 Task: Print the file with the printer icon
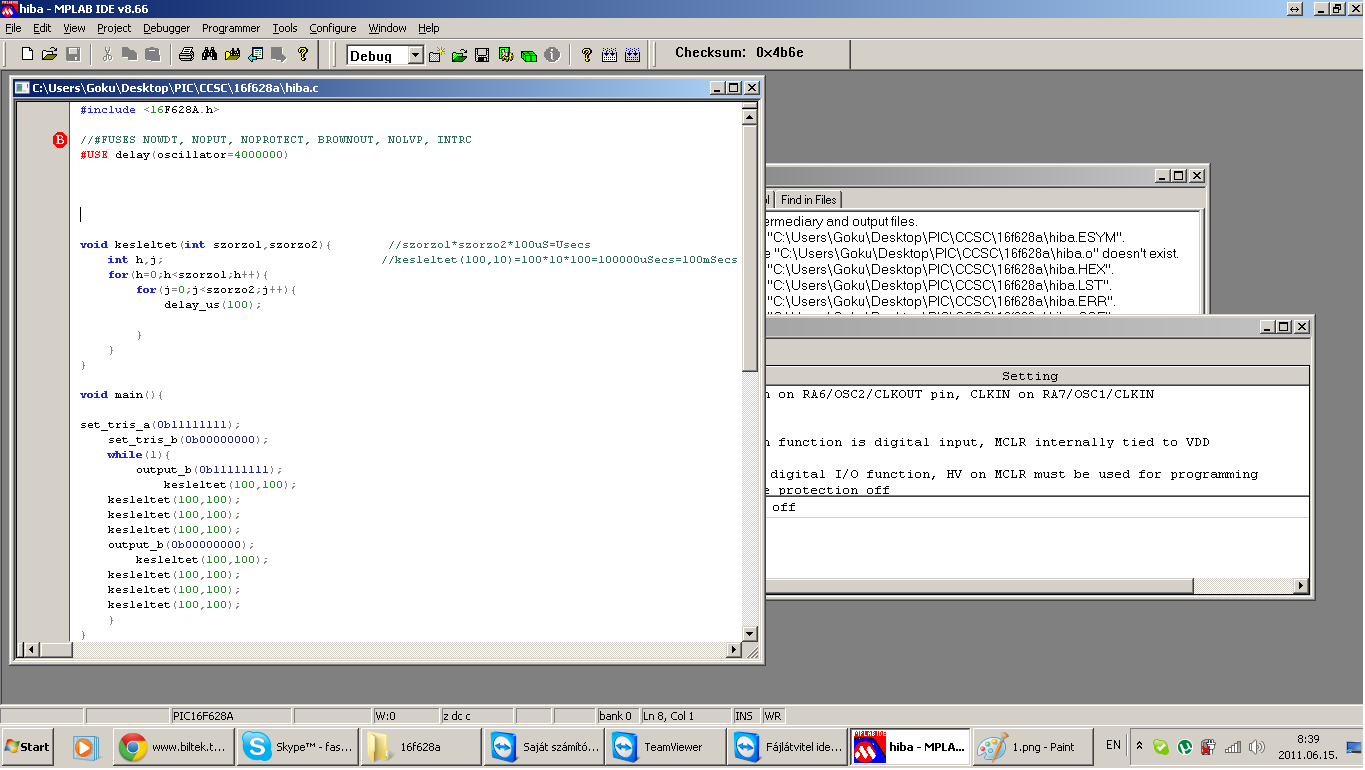(x=186, y=54)
